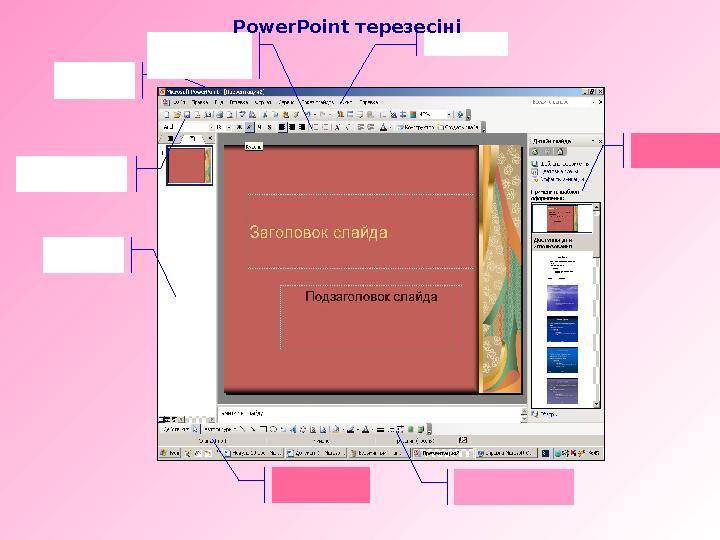The image size is (720, 540).
Task: Open the zoom percentage dropdown
Action: [x=449, y=115]
